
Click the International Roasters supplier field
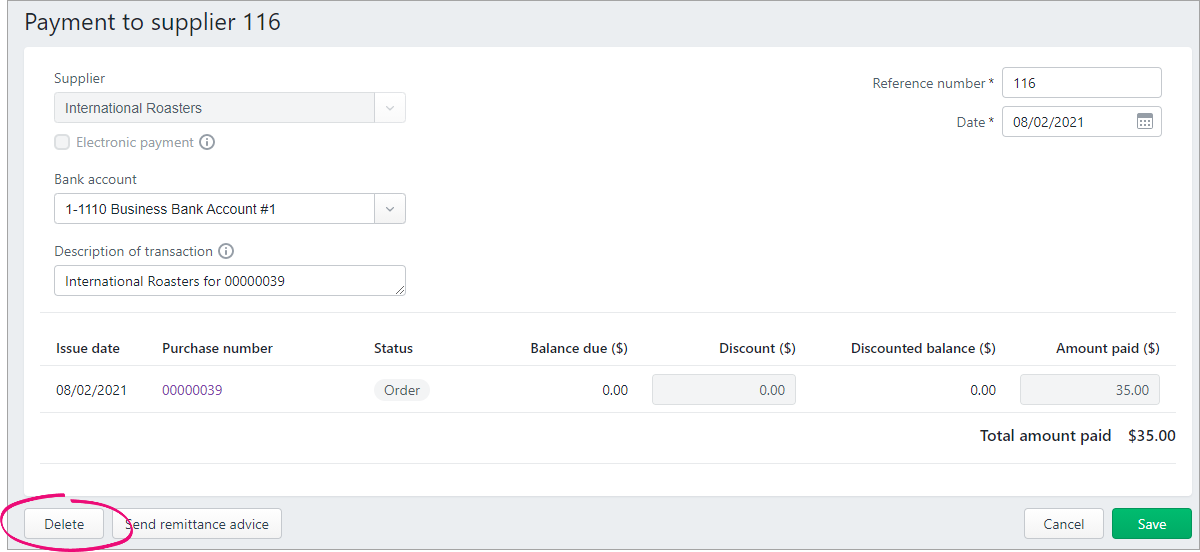[x=214, y=108]
